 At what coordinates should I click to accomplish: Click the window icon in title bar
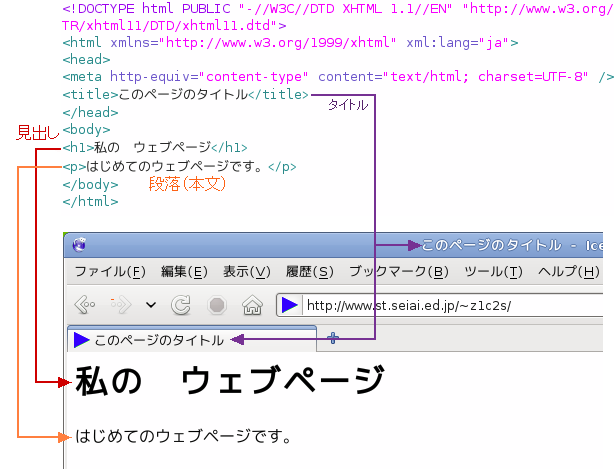tap(80, 243)
